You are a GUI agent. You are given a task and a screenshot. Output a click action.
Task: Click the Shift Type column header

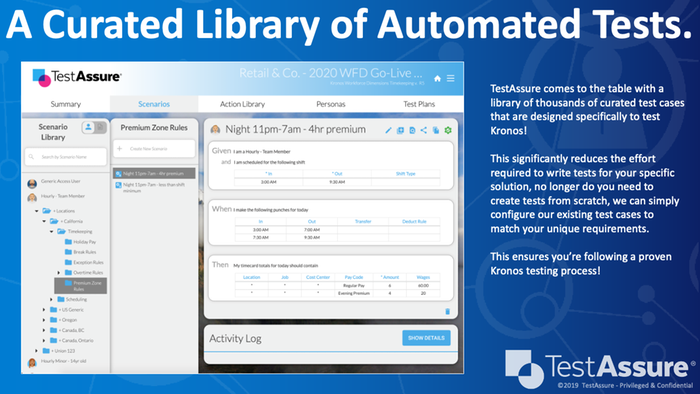[405, 174]
